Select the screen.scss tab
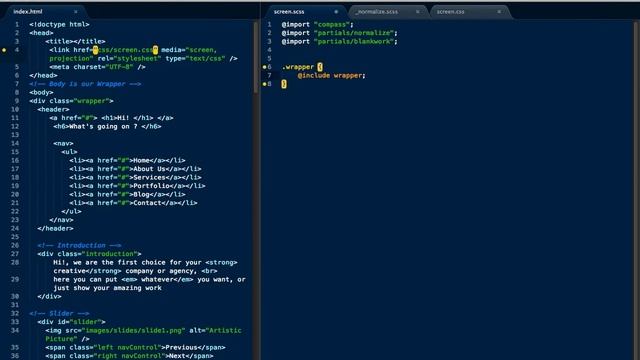The width and height of the screenshot is (640, 360). (x=289, y=12)
